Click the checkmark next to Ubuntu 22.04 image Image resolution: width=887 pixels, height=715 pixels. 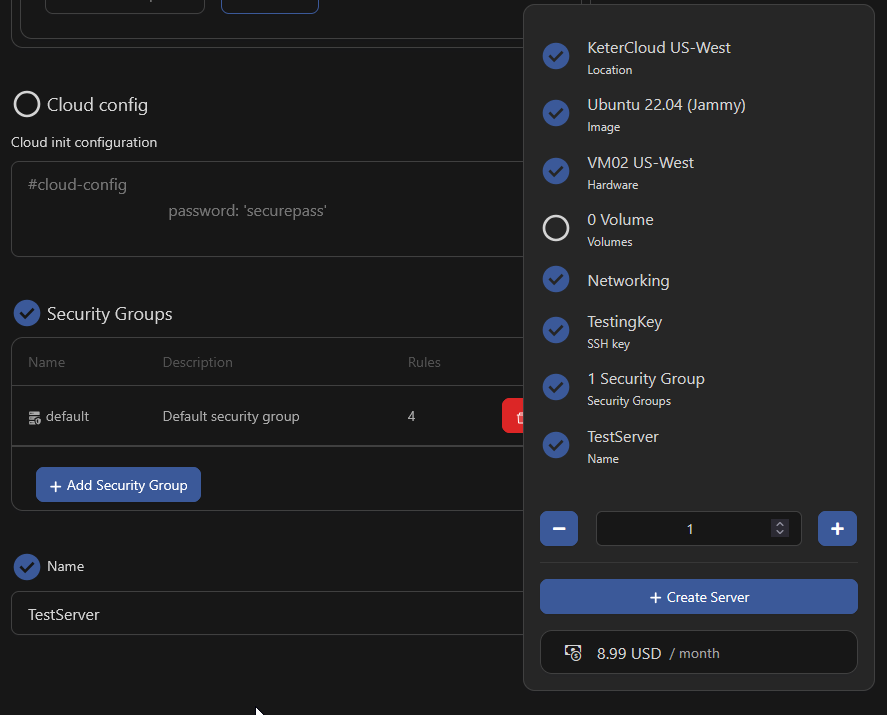[x=556, y=113]
